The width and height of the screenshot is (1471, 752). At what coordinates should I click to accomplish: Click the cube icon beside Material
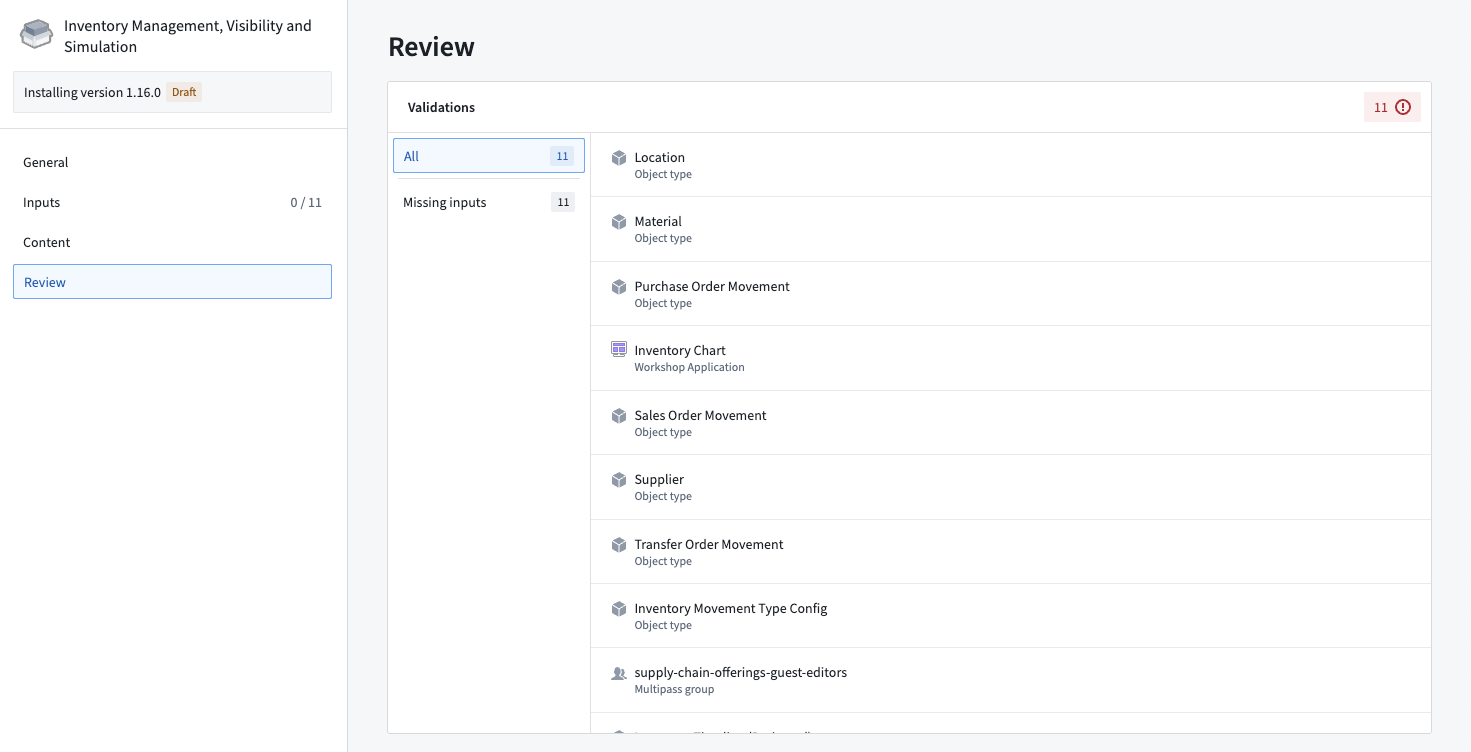click(x=619, y=222)
